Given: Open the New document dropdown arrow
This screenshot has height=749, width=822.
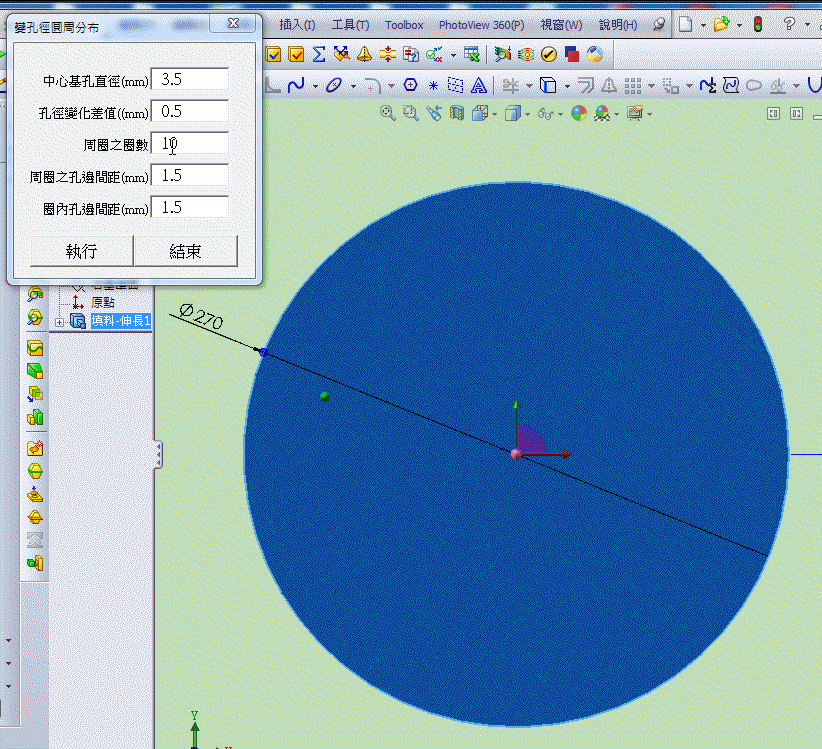Looking at the screenshot, I should (703, 25).
